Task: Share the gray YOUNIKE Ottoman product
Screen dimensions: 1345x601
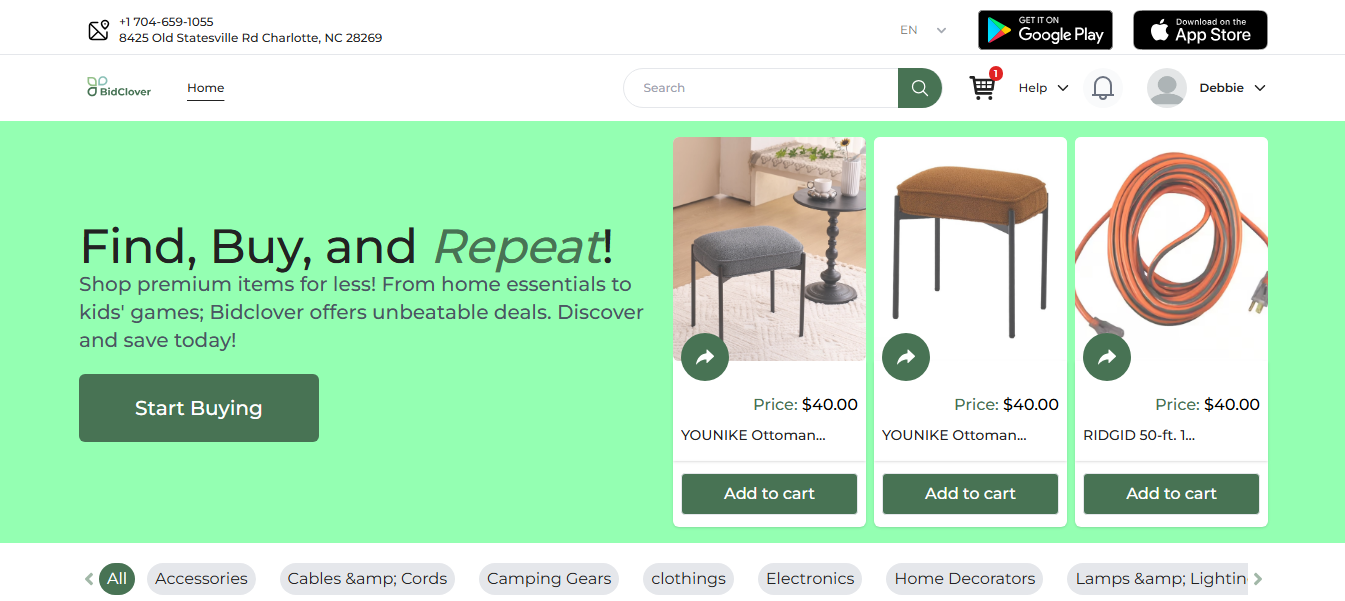Action: pyautogui.click(x=705, y=357)
